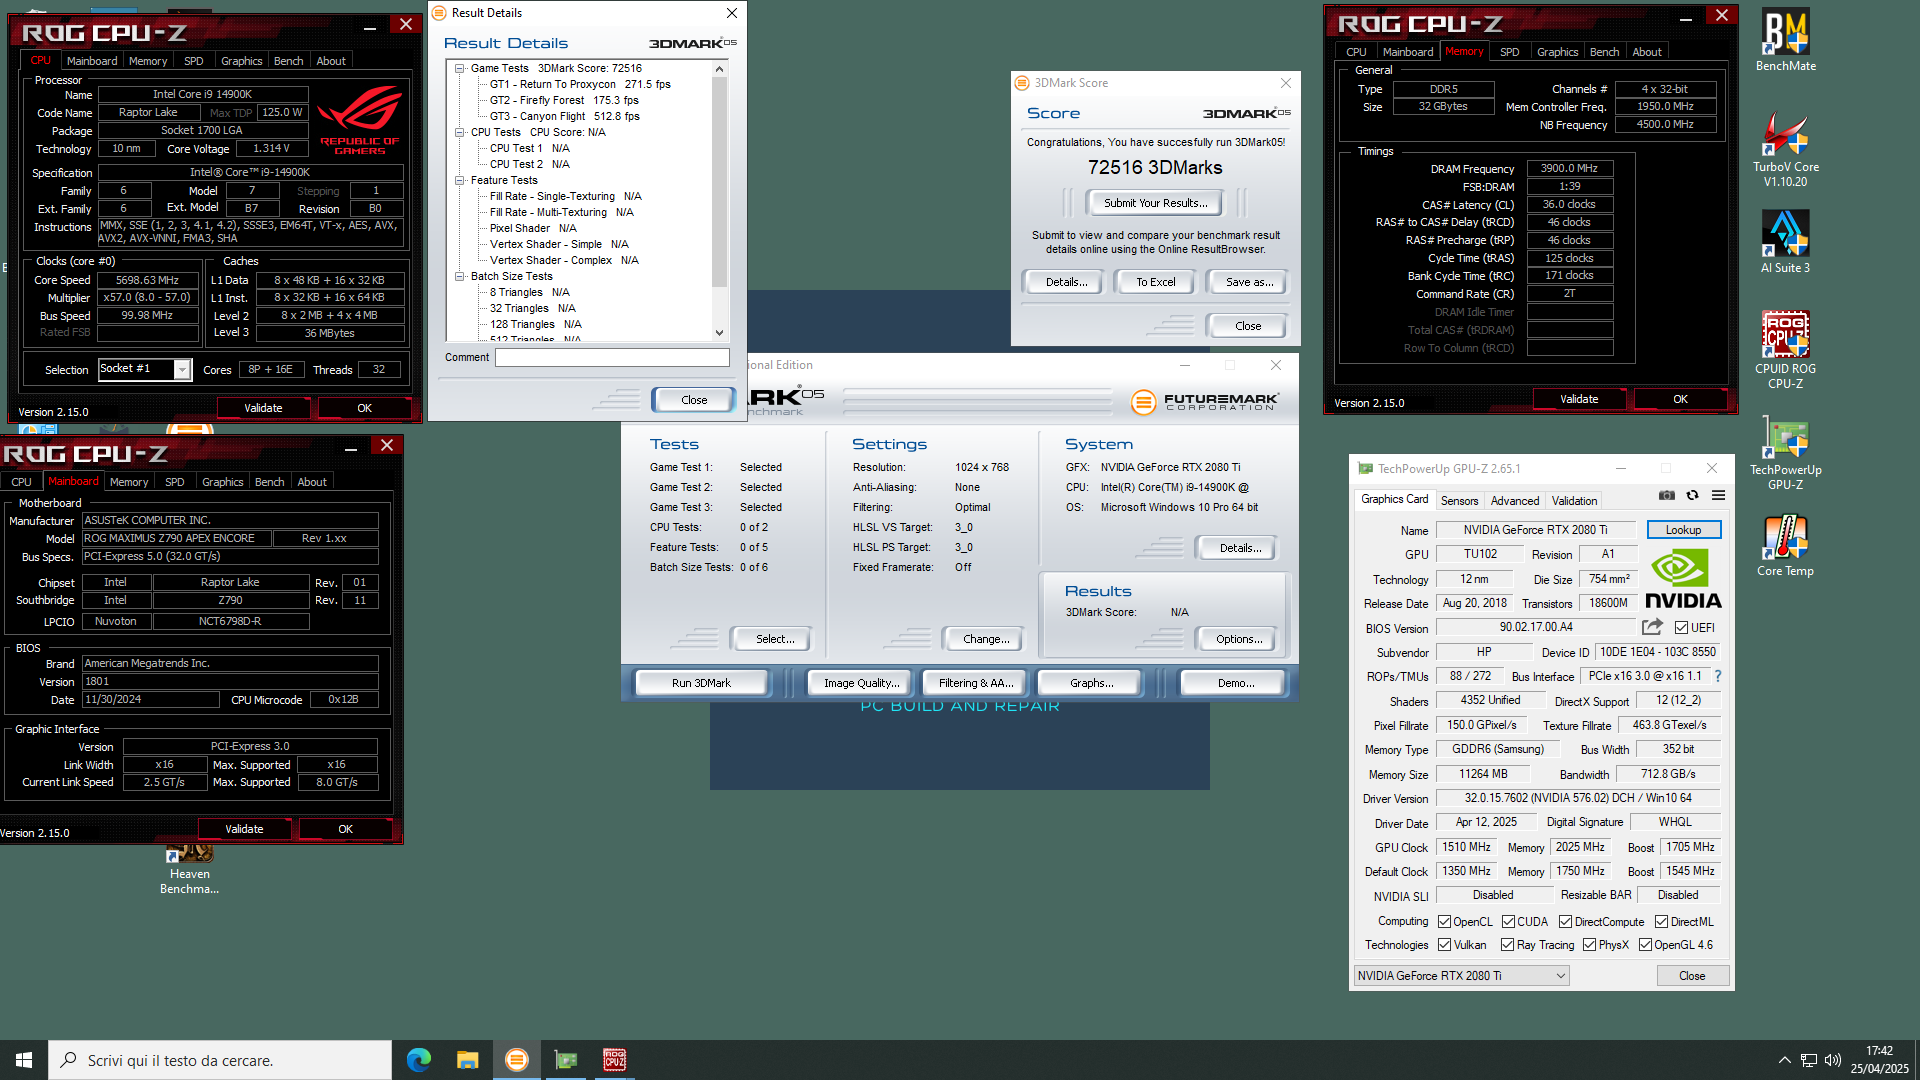Click Filtering & AA... button

tap(976, 683)
